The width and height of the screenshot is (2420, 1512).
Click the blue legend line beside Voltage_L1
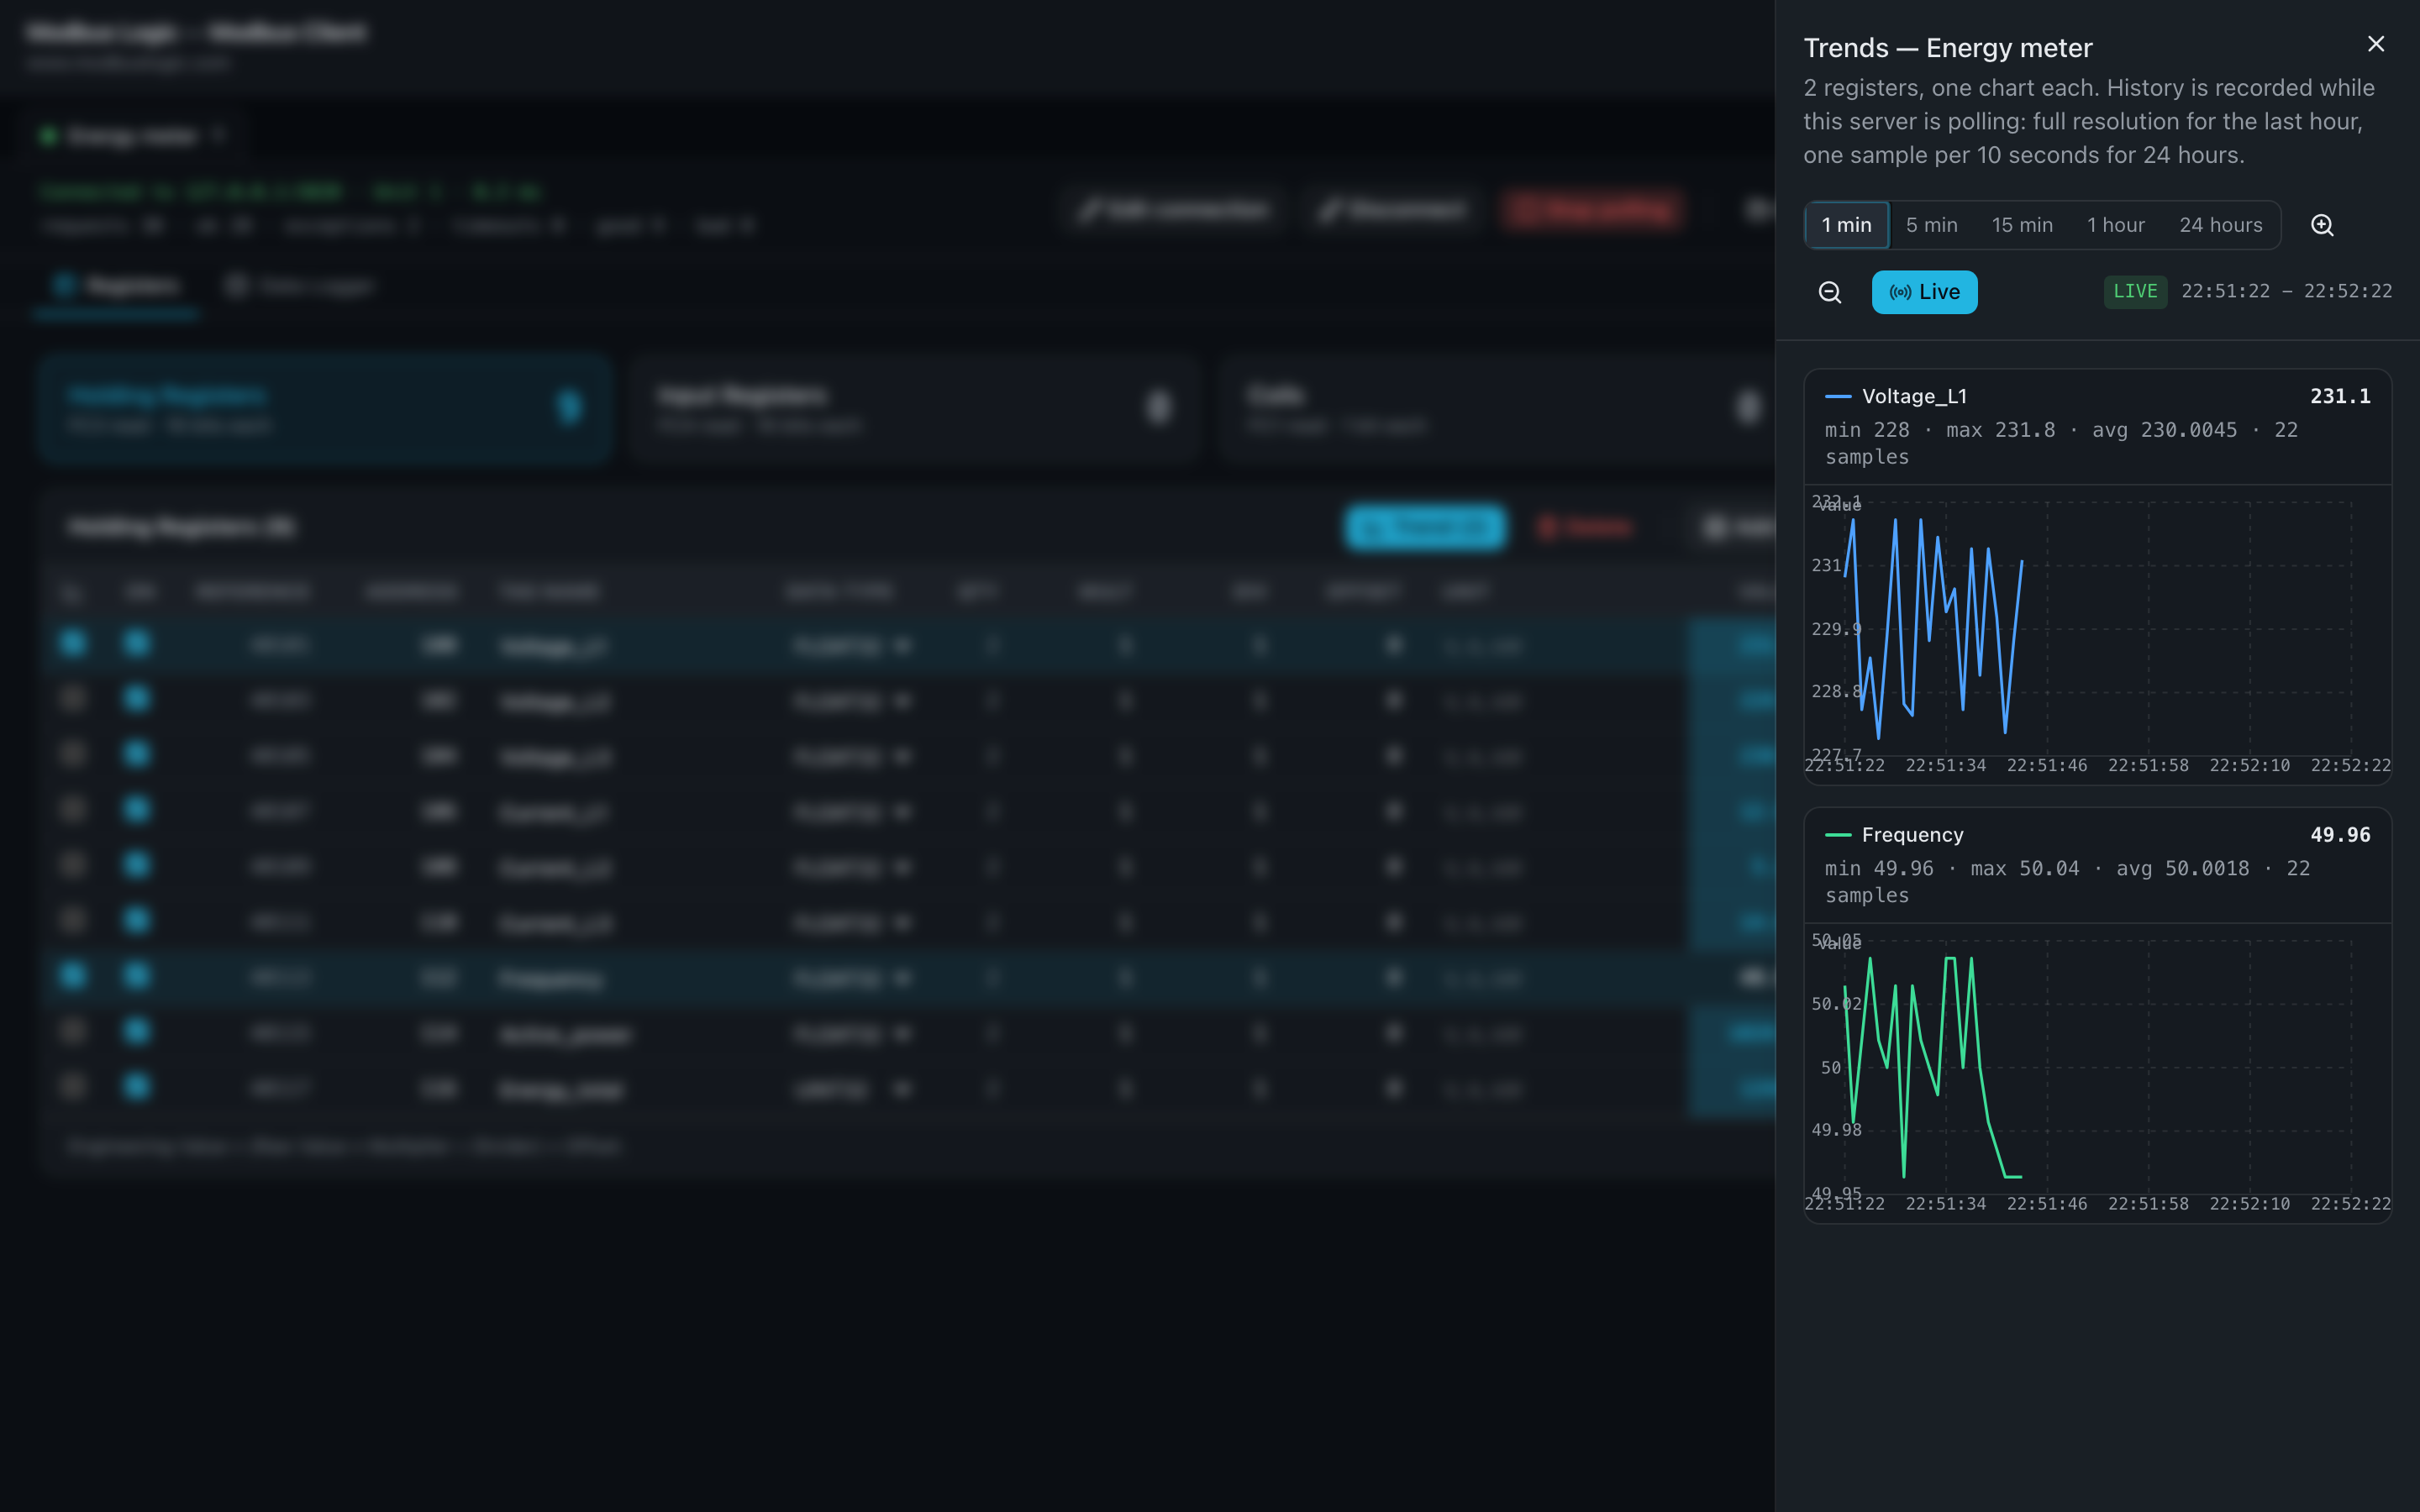(x=1838, y=397)
